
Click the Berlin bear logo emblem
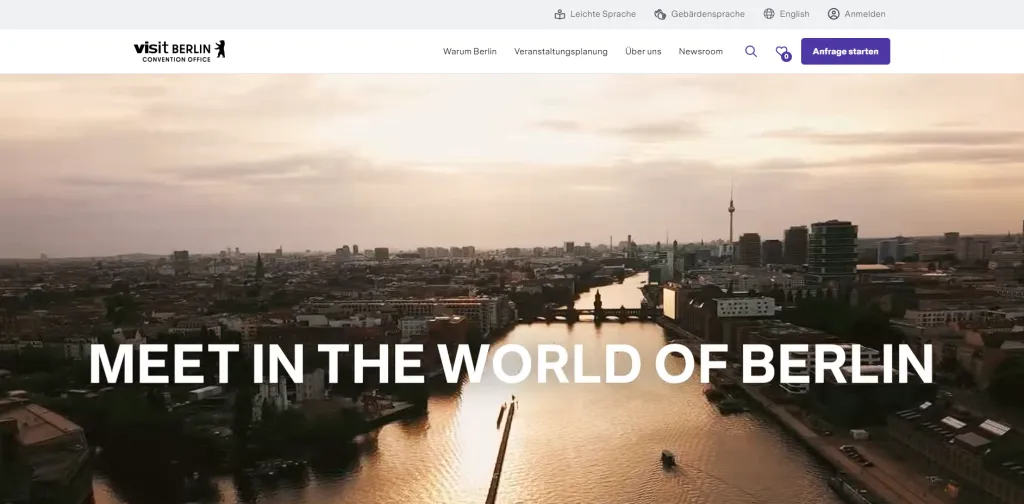220,48
